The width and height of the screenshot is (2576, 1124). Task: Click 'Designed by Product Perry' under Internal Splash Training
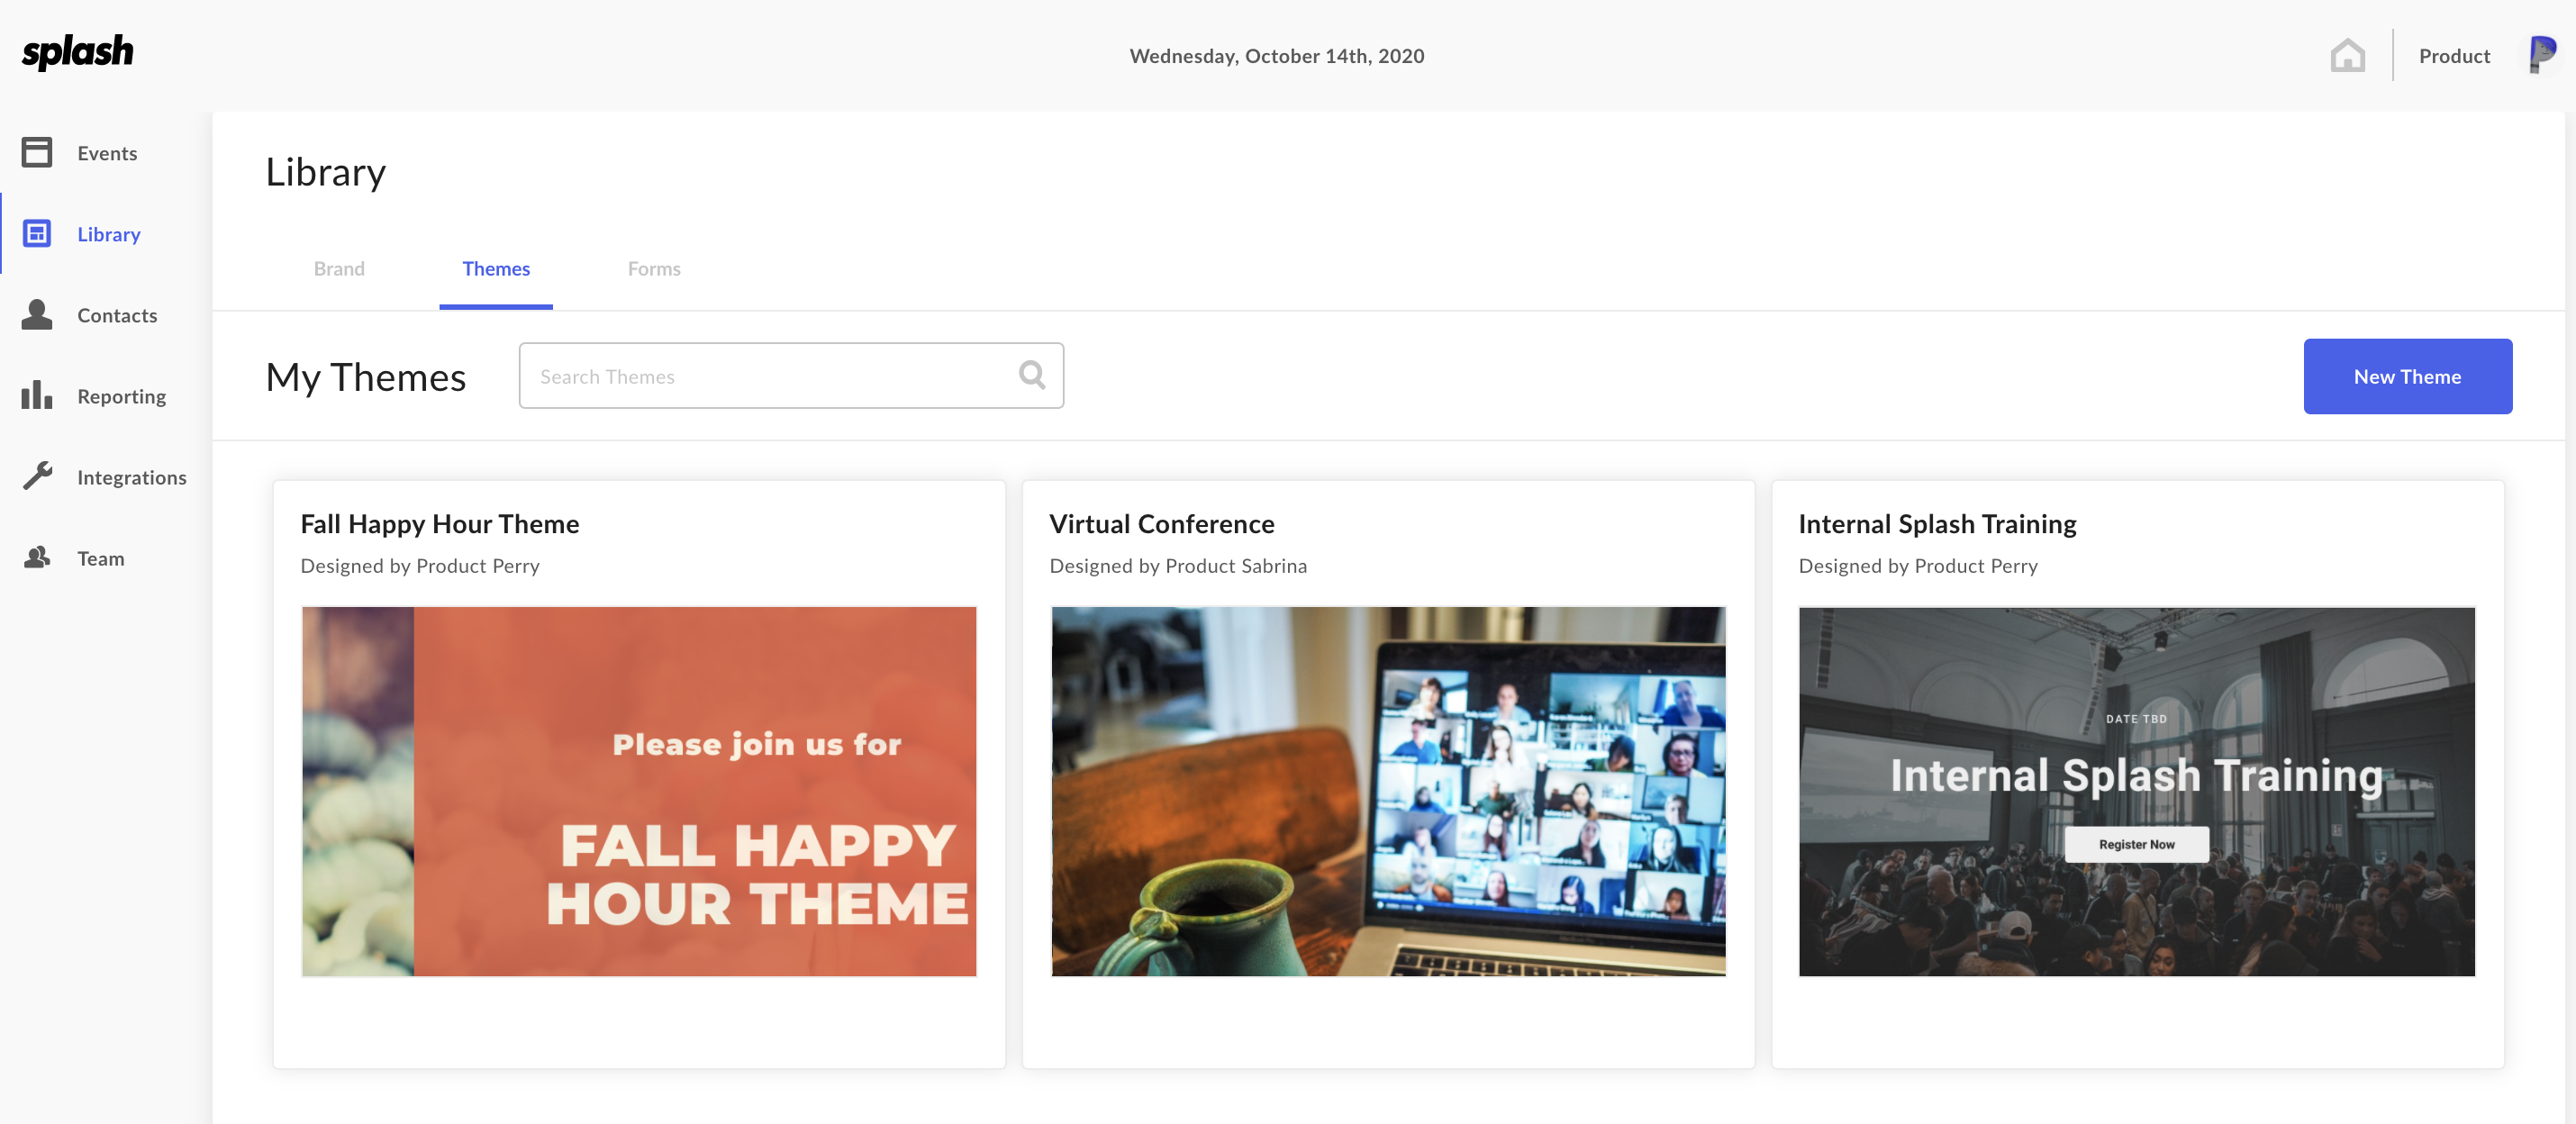1918,566
